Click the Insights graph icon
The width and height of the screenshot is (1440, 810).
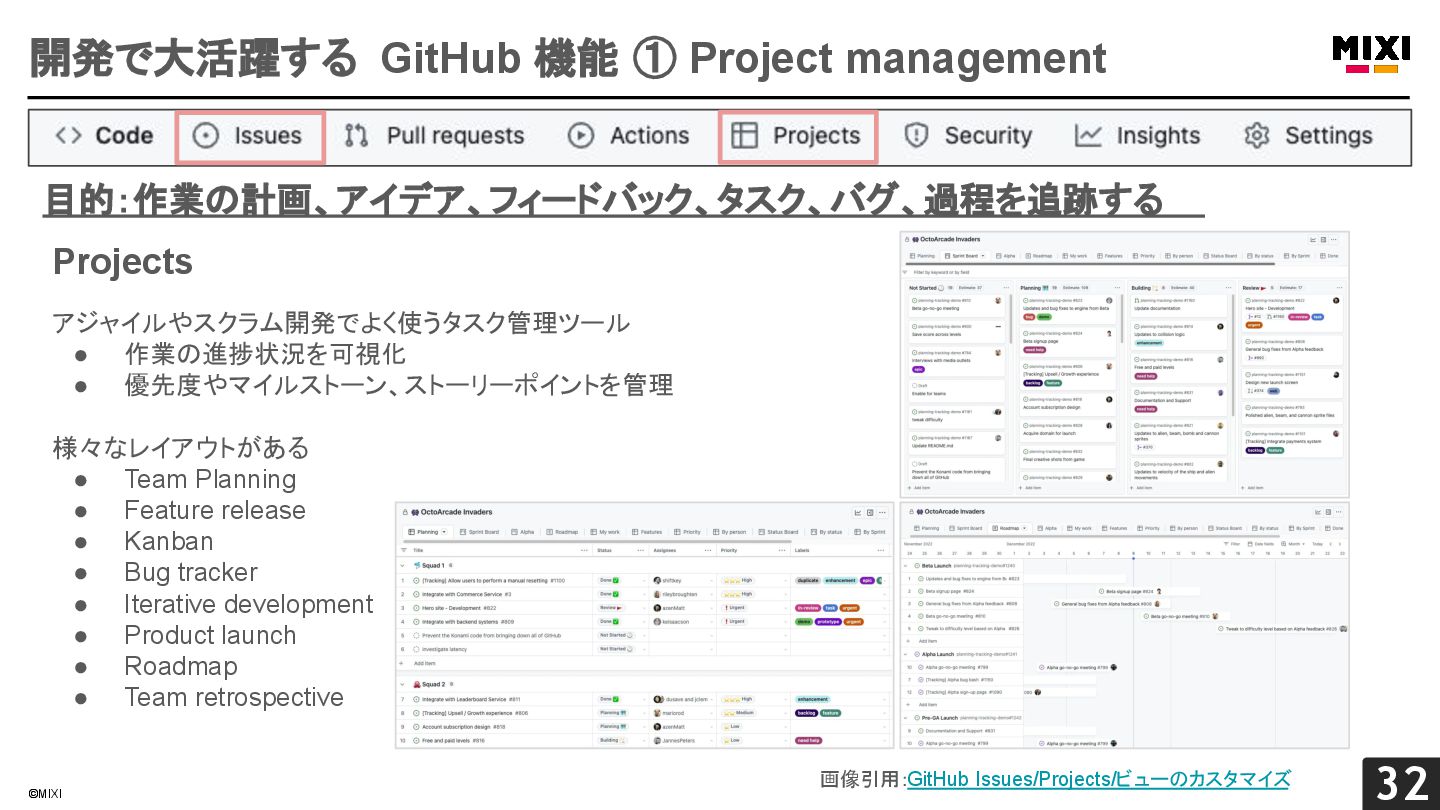(x=1089, y=136)
